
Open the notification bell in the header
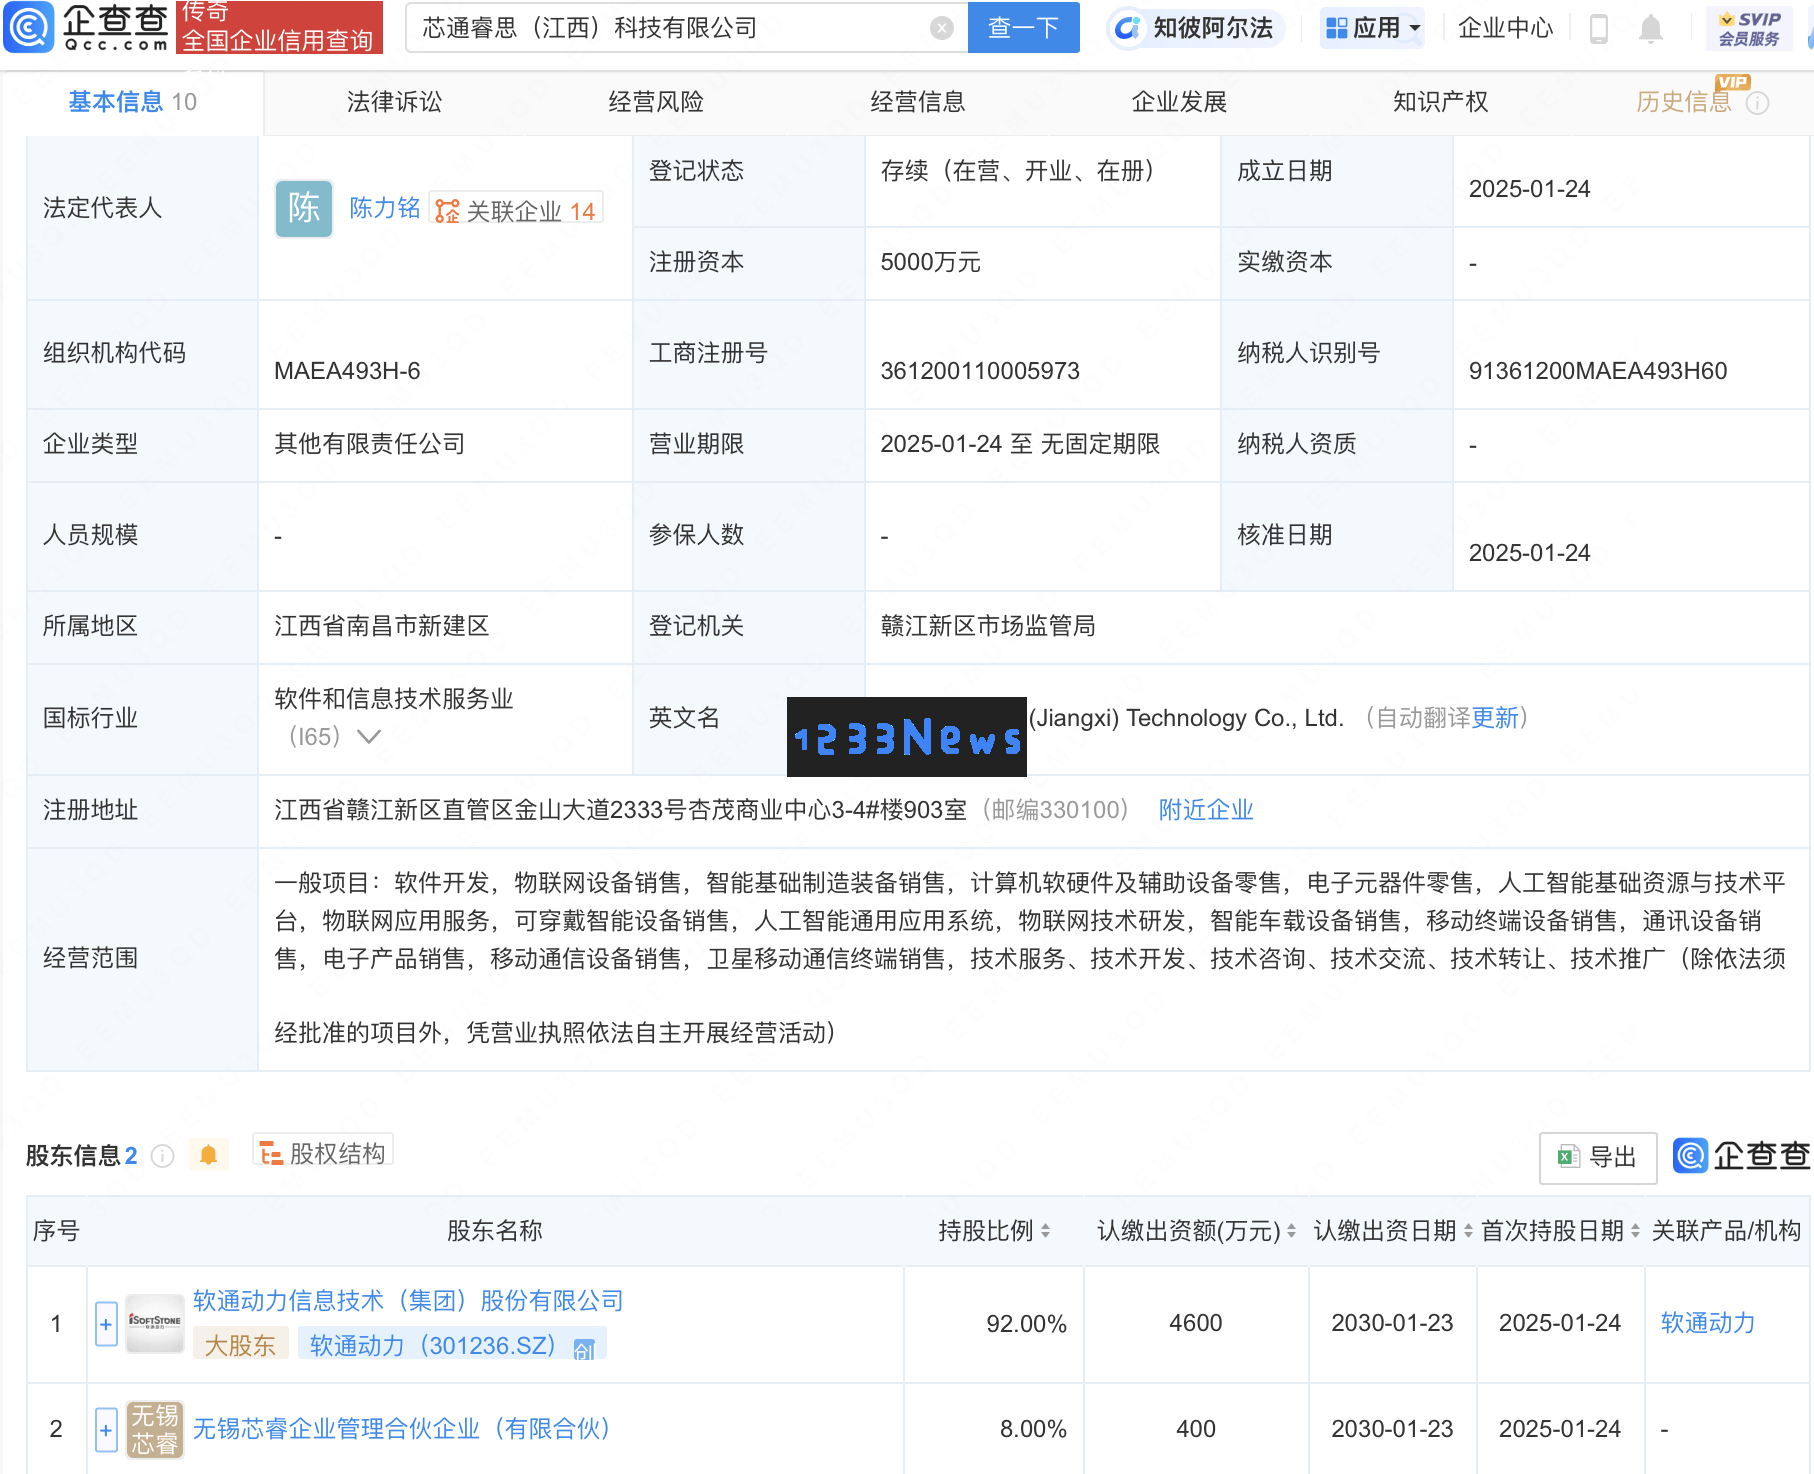[x=1651, y=28]
